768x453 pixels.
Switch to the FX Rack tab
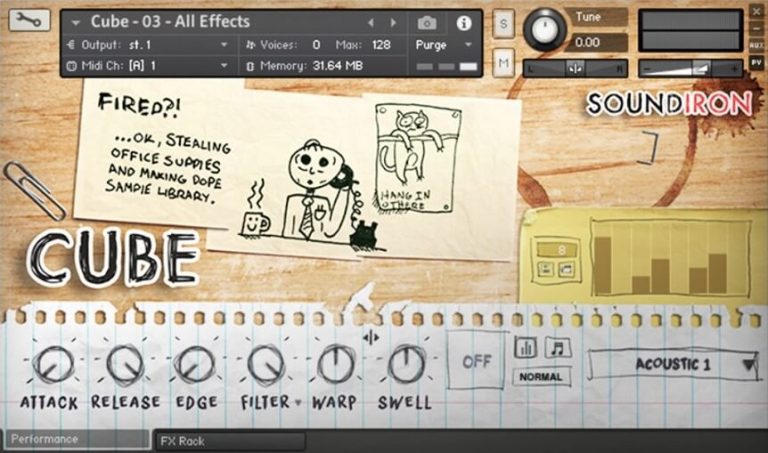pyautogui.click(x=230, y=440)
